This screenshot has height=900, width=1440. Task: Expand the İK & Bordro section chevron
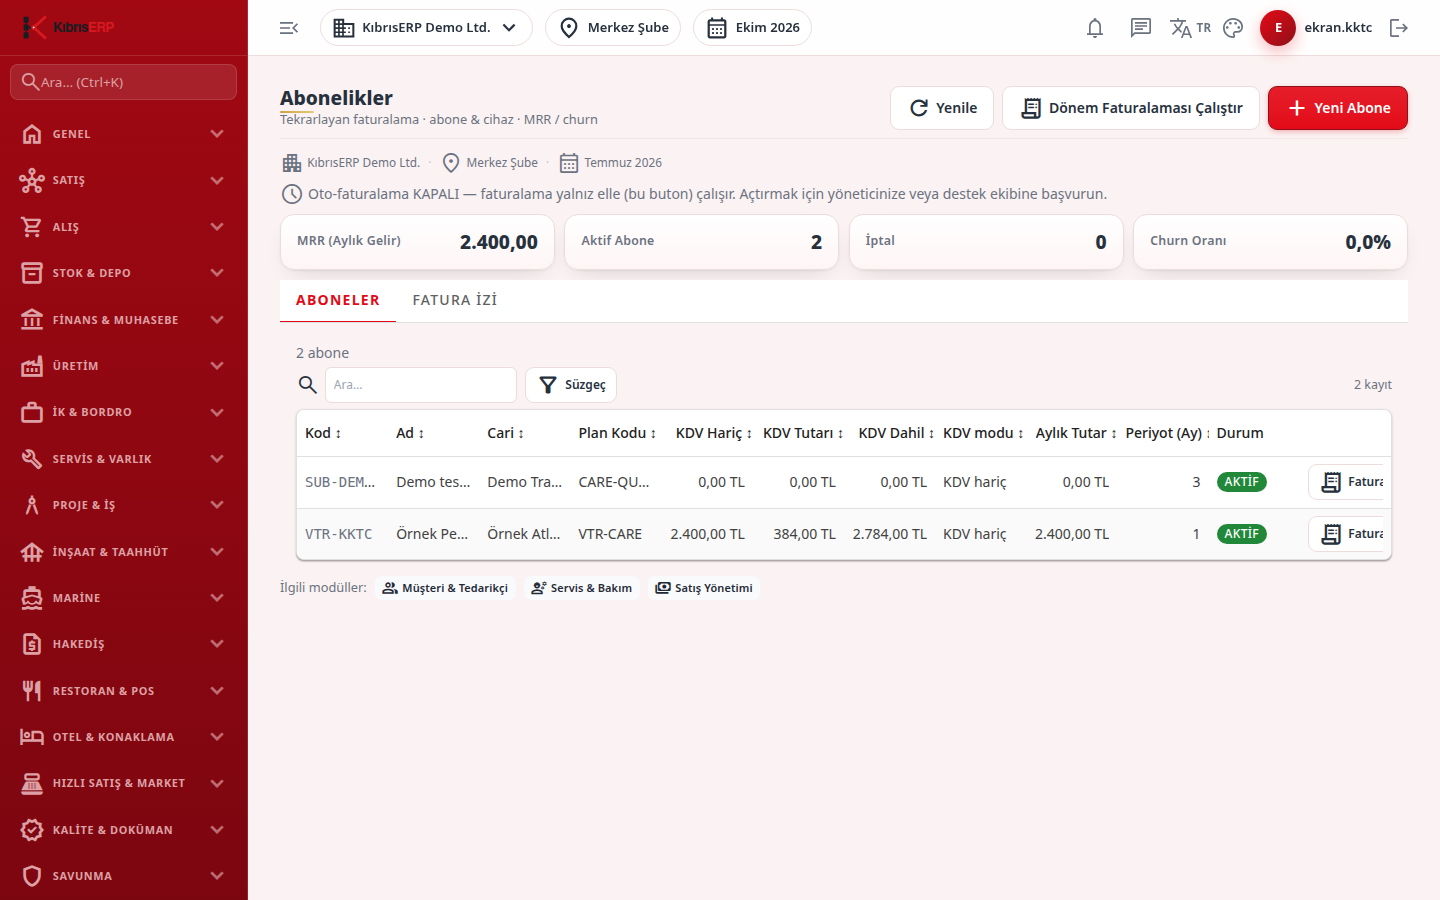click(217, 412)
